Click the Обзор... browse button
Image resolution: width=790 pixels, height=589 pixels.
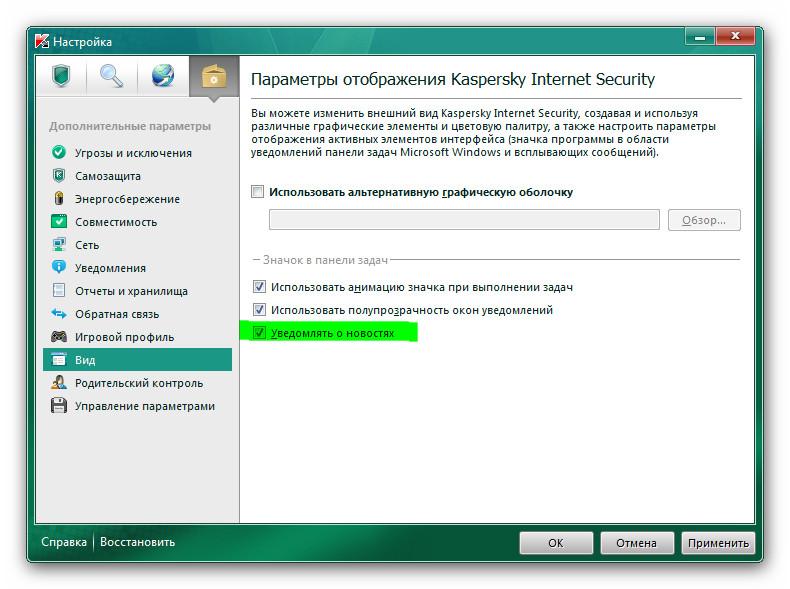pyautogui.click(x=704, y=220)
